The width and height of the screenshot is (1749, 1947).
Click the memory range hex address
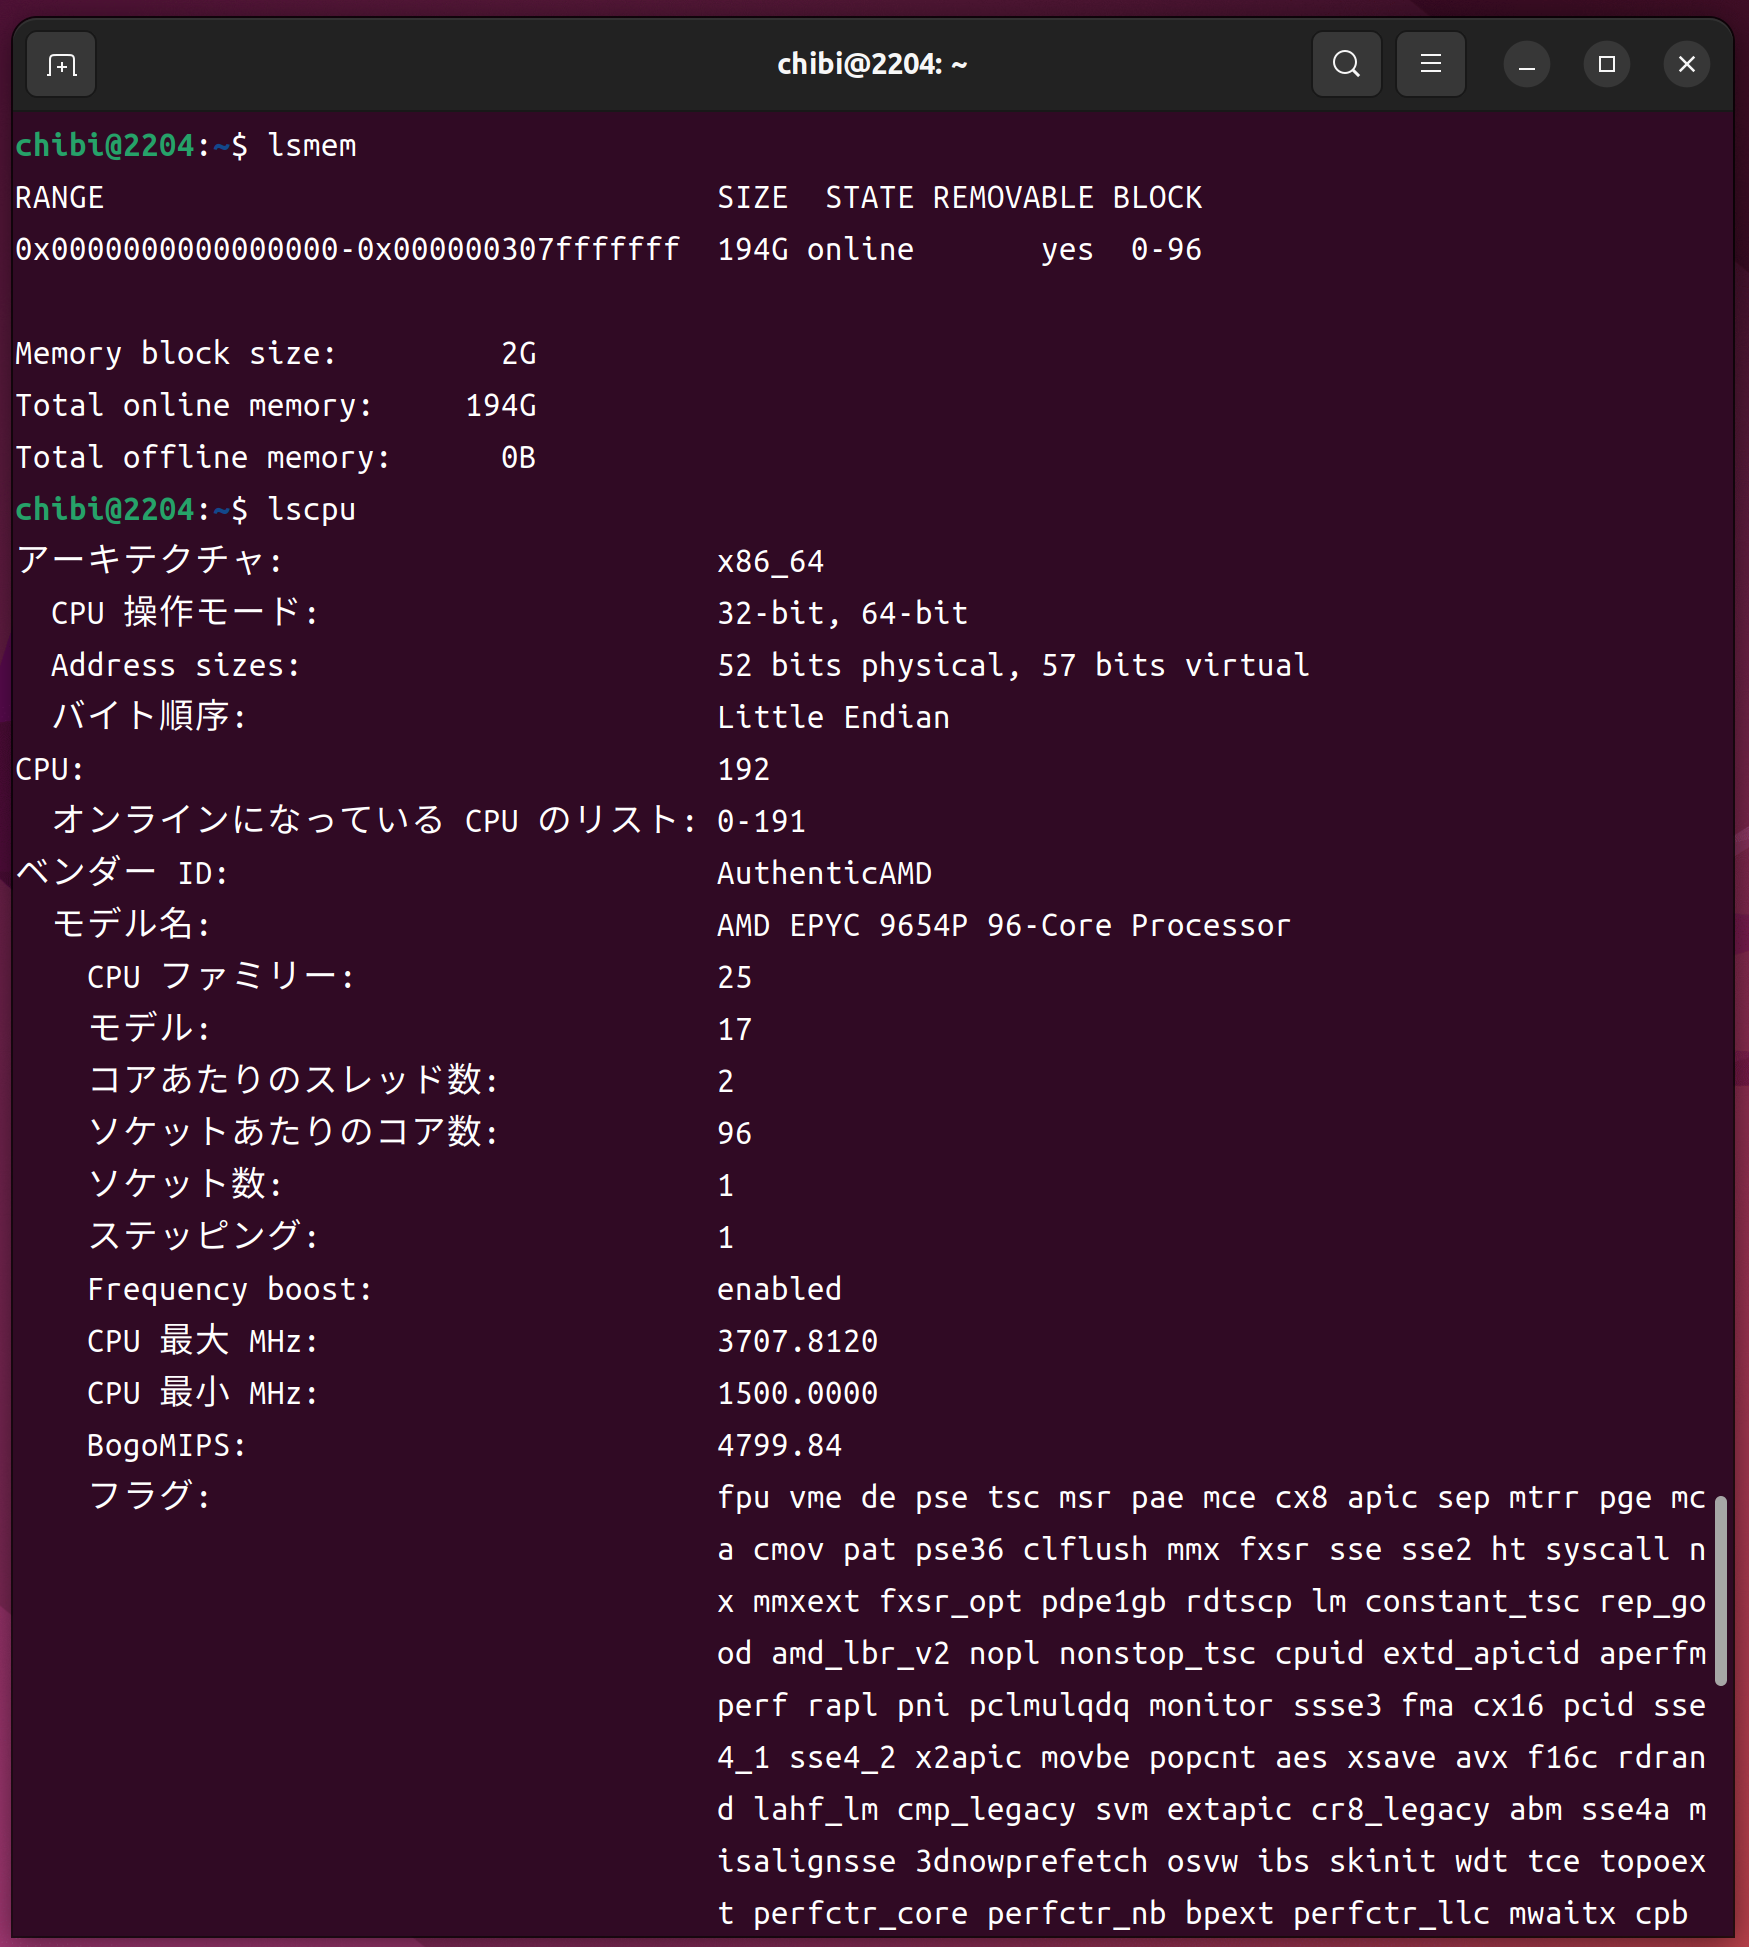click(x=347, y=250)
